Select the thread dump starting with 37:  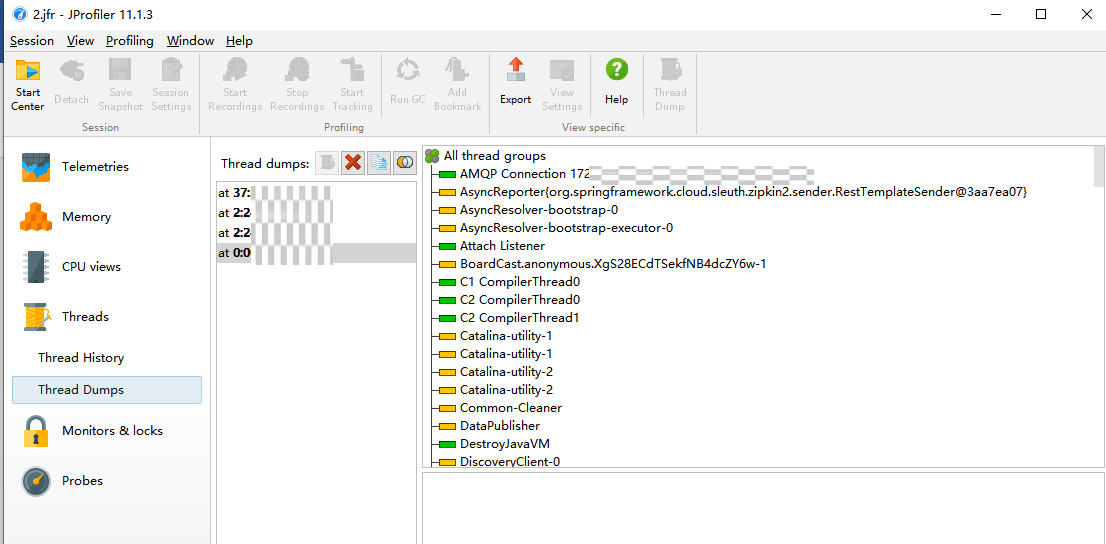pyautogui.click(x=275, y=193)
